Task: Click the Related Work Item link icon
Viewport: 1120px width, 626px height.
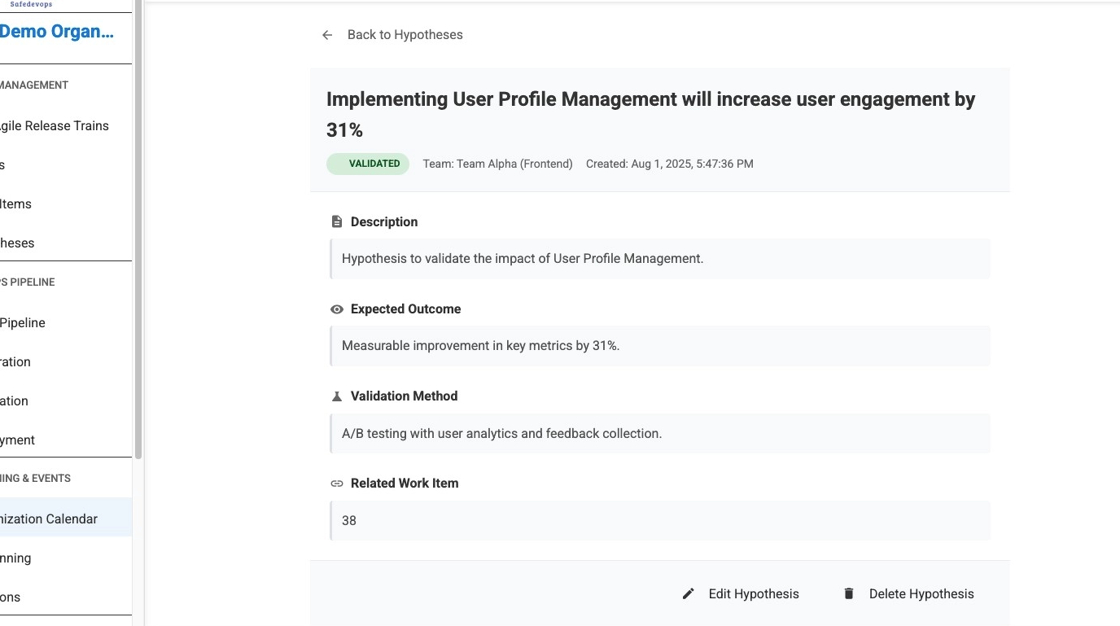Action: (337, 484)
